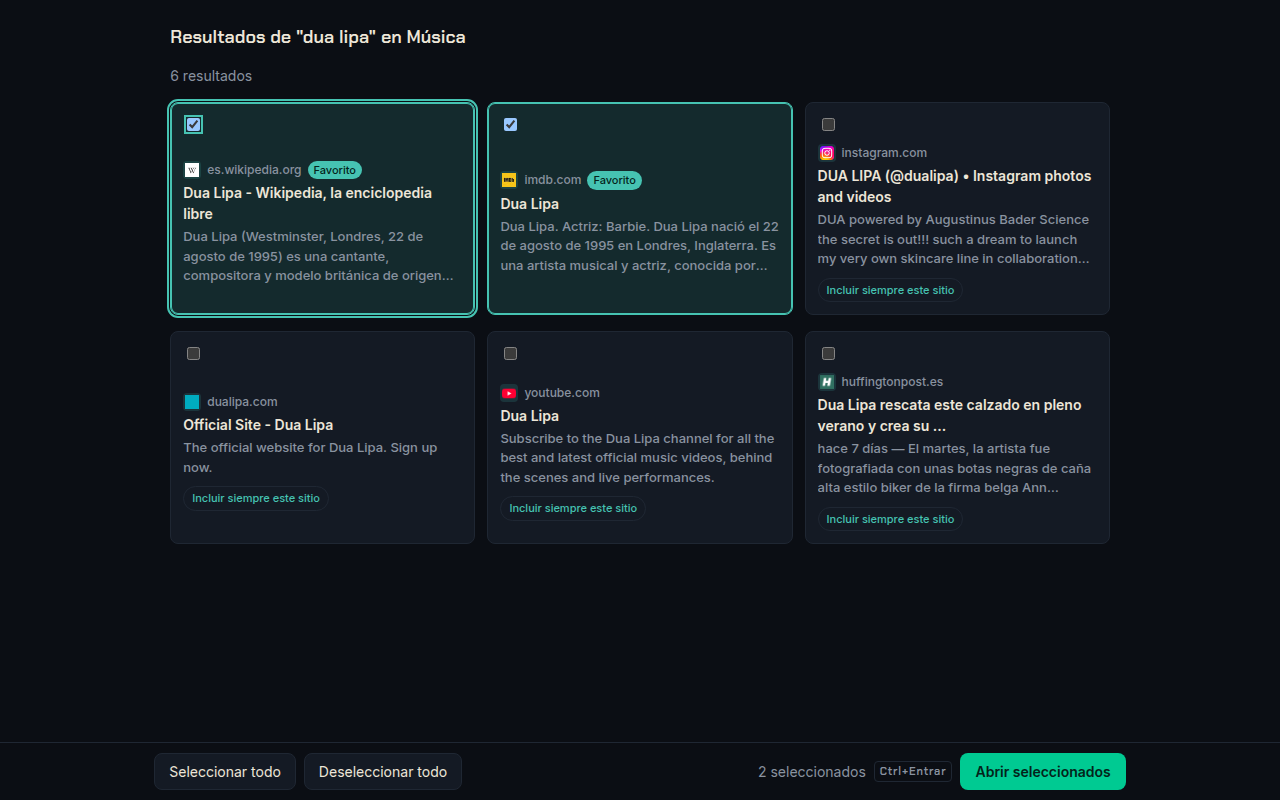Image resolution: width=1280 pixels, height=800 pixels.
Task: Click the Wikipedia description starting 'Dua Lipa (Westminster'
Action: tap(318, 256)
